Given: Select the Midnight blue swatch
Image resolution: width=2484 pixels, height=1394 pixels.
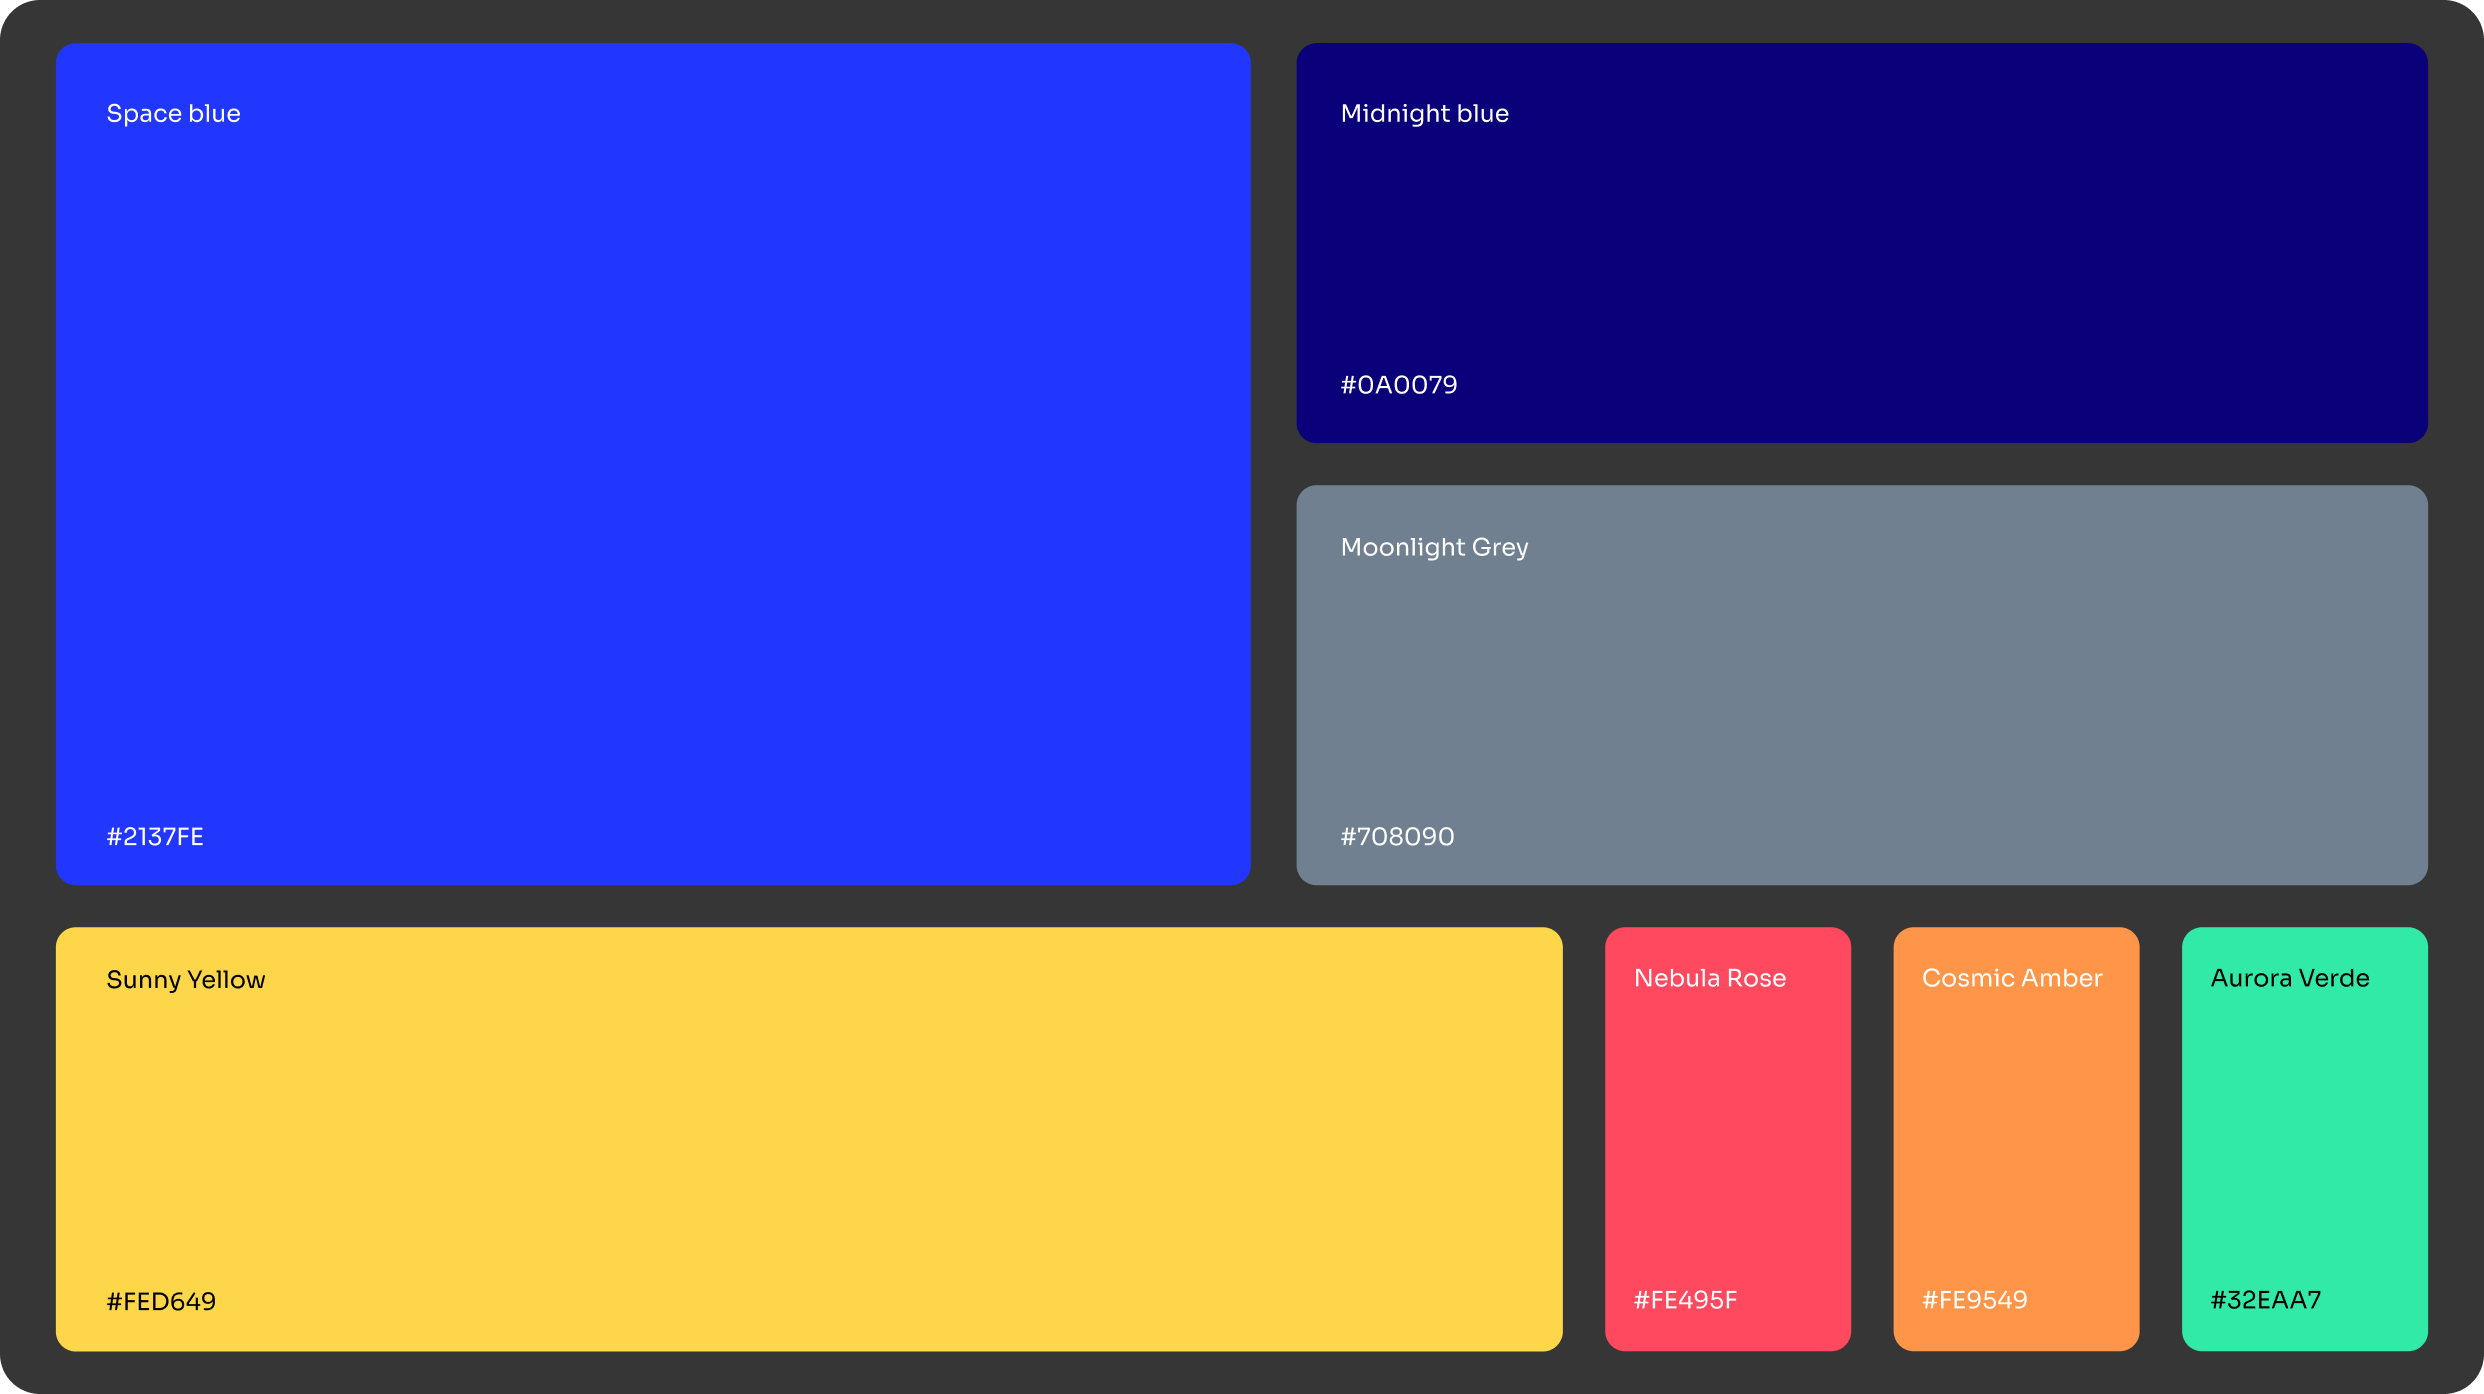Looking at the screenshot, I should [1861, 243].
